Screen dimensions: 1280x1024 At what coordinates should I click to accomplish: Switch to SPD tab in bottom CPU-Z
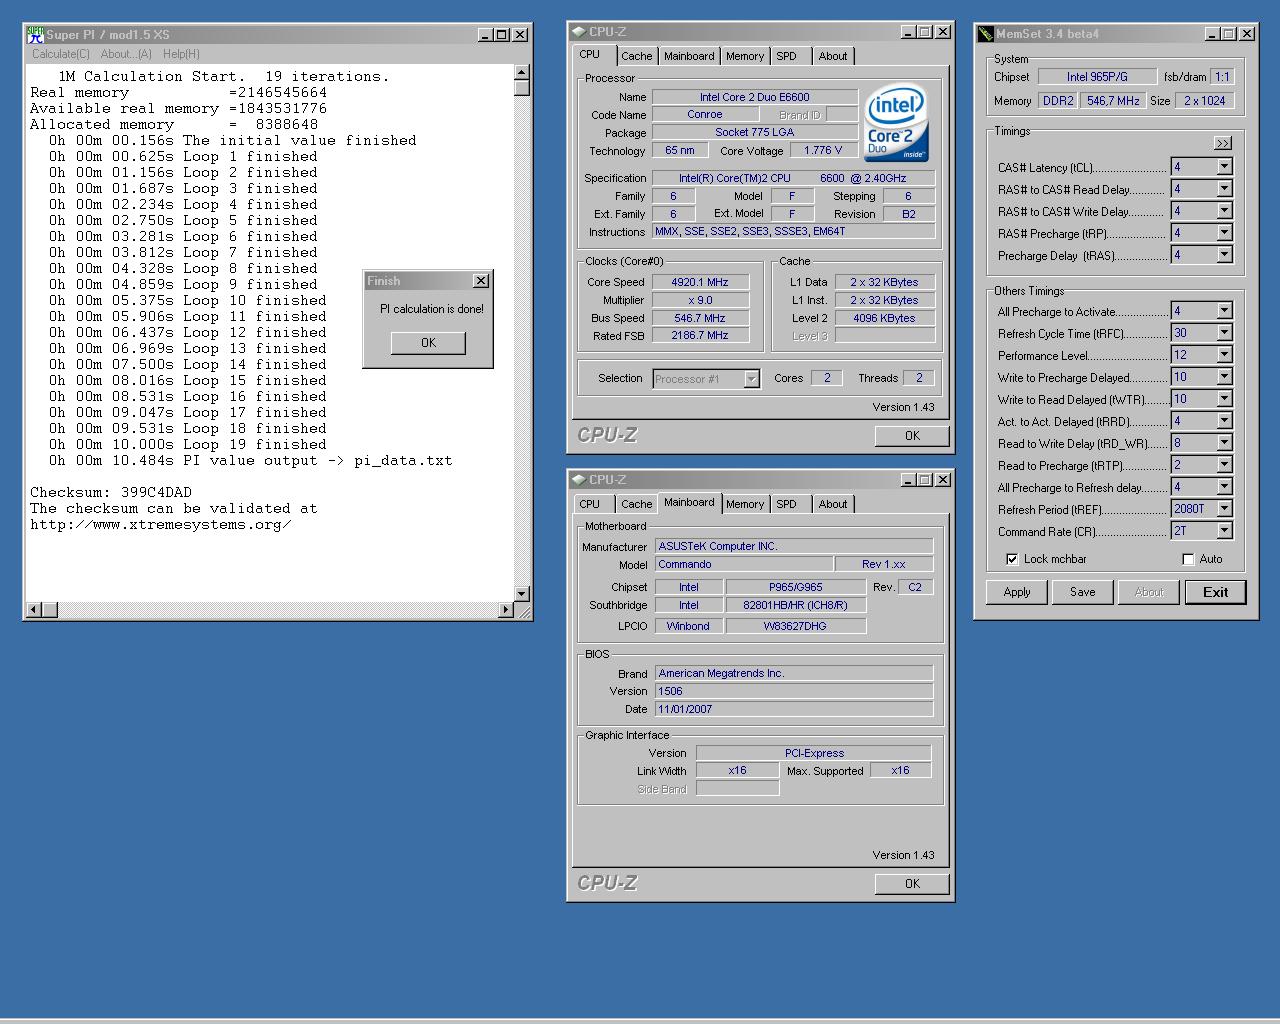(787, 504)
